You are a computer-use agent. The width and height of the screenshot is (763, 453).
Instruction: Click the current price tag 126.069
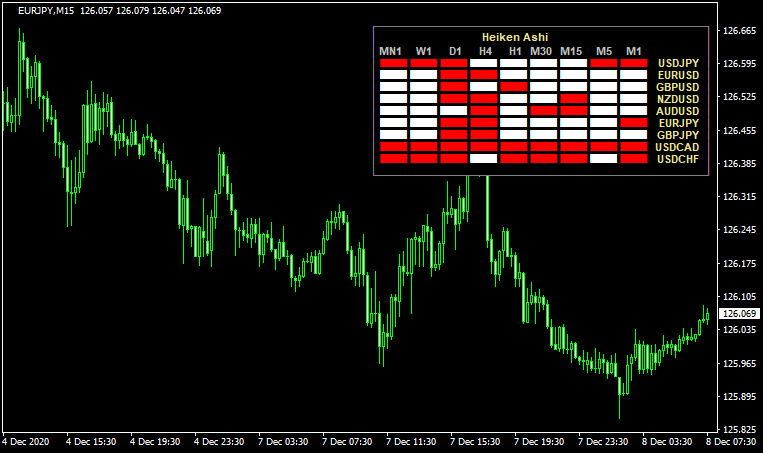(740, 314)
